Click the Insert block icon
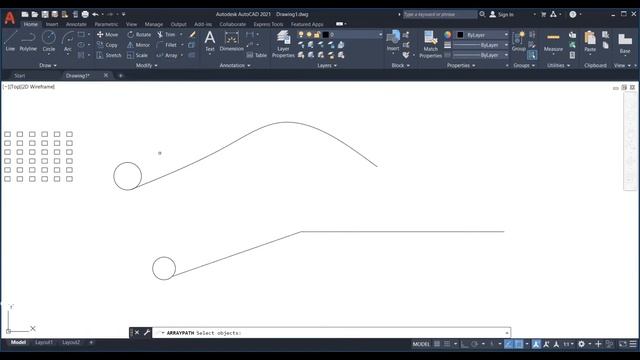The image size is (640, 360). [x=393, y=40]
